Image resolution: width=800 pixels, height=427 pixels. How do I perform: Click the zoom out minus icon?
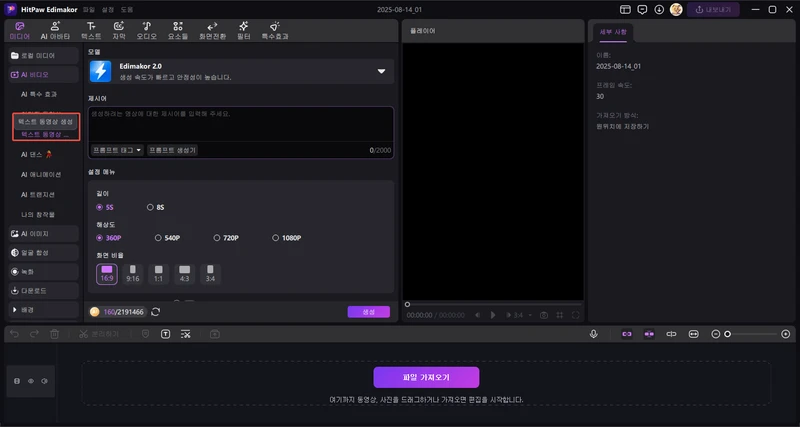(x=716, y=334)
